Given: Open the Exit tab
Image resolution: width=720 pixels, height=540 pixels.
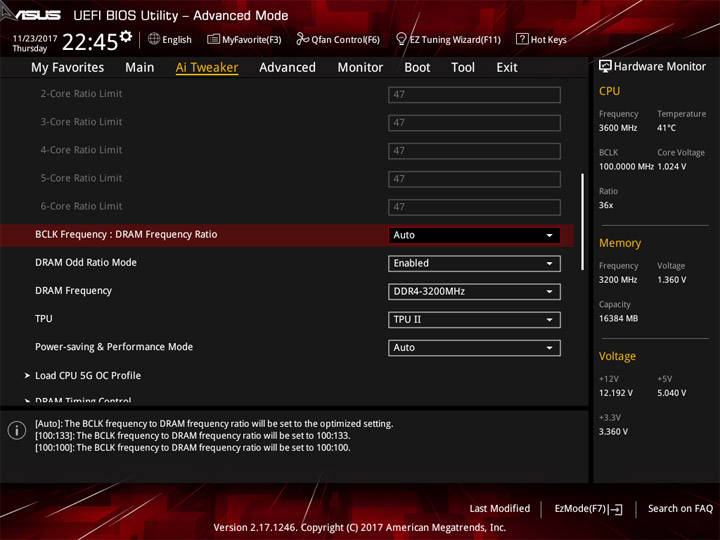Looking at the screenshot, I should click(x=507, y=68).
